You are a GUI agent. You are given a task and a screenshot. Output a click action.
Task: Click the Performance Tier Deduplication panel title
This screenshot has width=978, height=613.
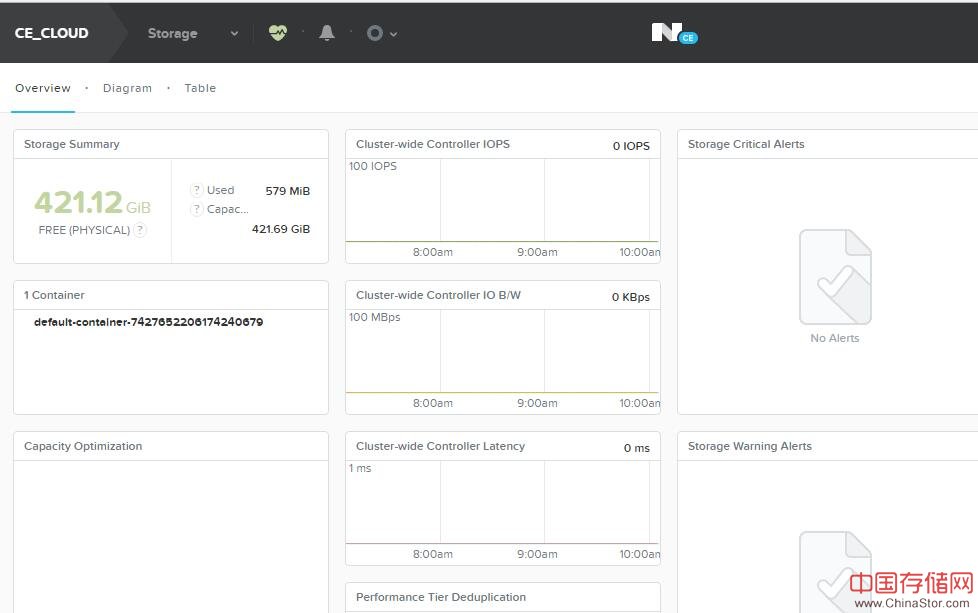tap(441, 597)
